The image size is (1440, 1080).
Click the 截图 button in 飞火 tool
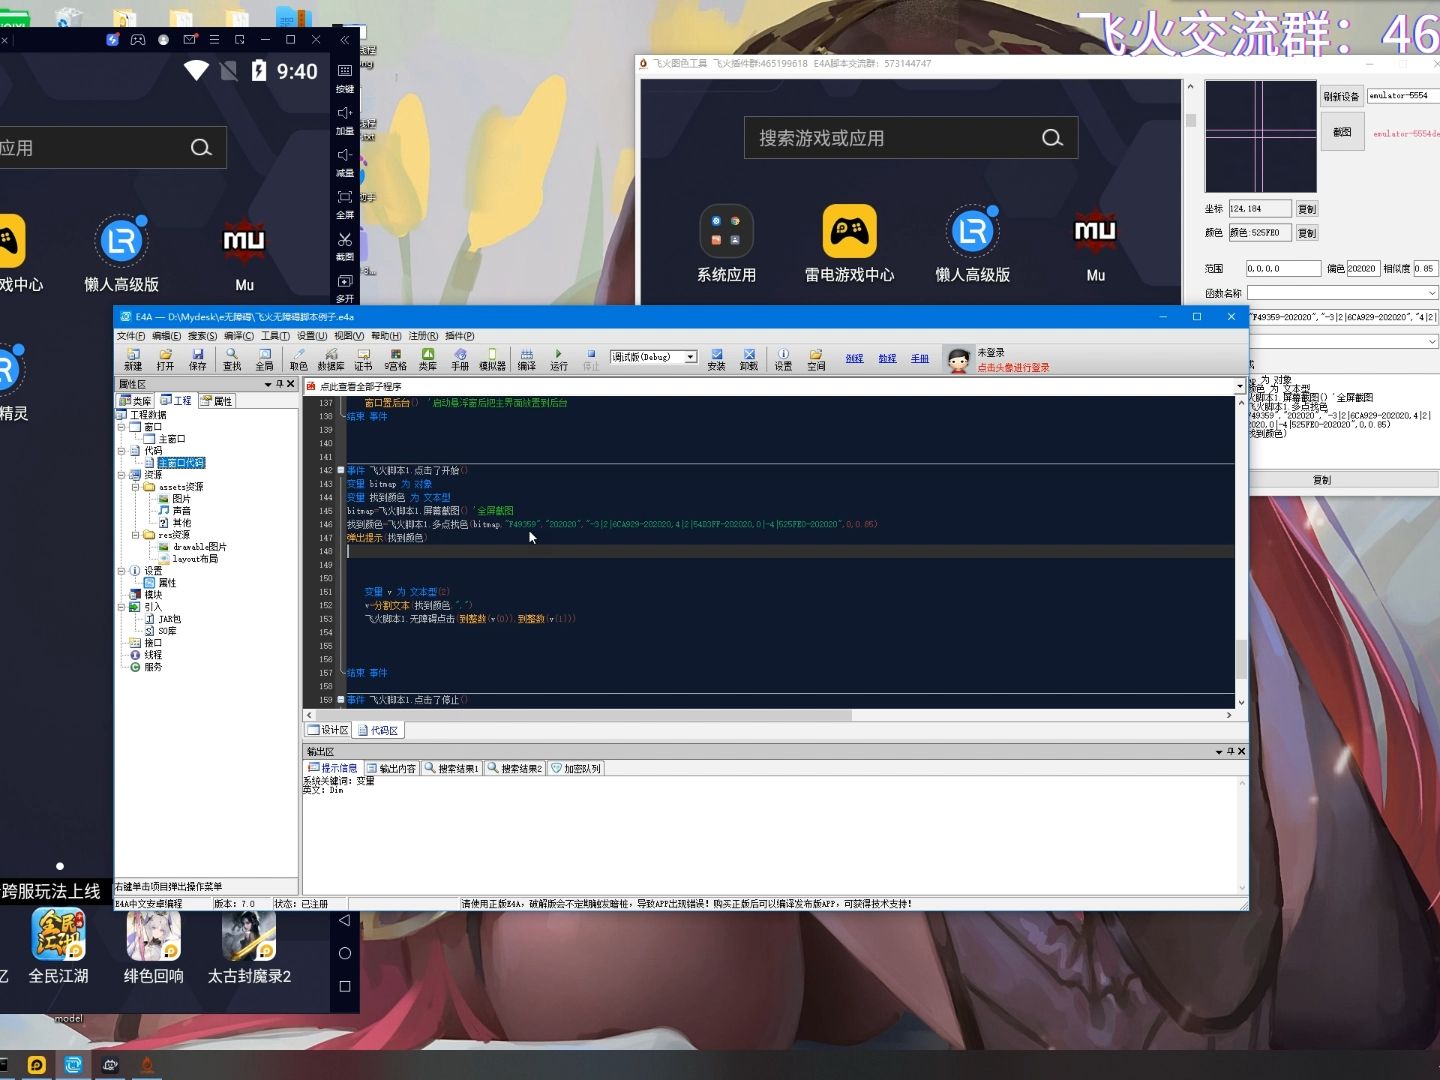point(1342,132)
